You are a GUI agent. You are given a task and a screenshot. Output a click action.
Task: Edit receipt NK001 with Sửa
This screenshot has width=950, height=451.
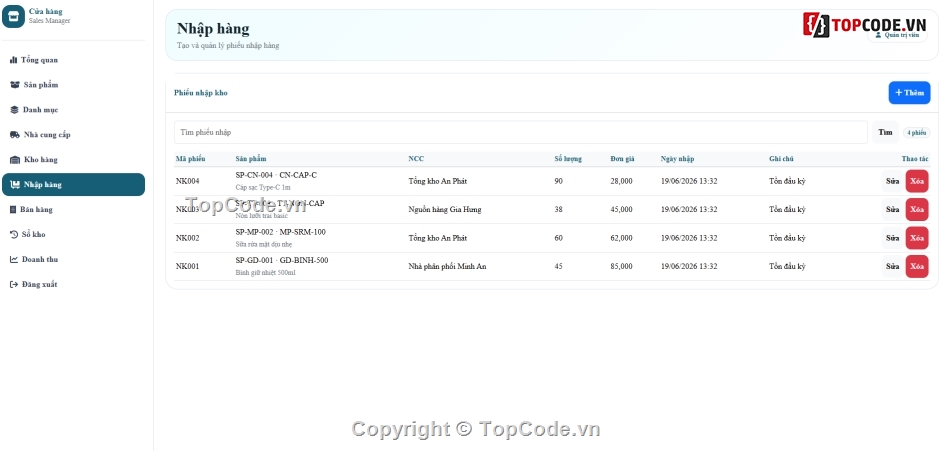(x=892, y=266)
